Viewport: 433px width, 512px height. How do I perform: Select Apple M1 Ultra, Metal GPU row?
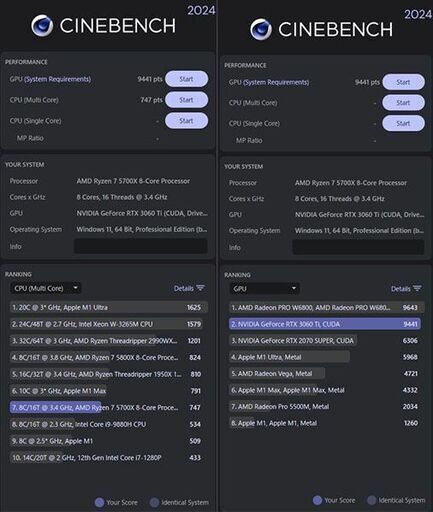(x=326, y=357)
